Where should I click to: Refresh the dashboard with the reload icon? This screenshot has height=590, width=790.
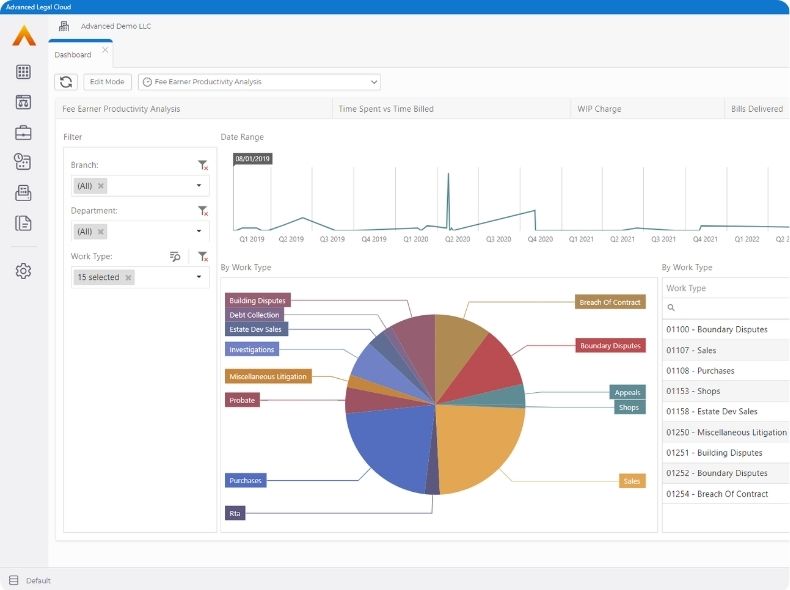(66, 82)
